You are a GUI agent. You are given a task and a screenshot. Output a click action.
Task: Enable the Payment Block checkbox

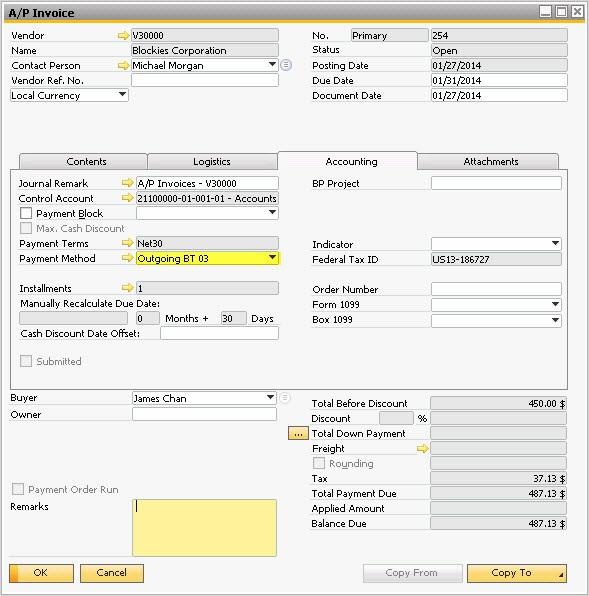tap(26, 213)
